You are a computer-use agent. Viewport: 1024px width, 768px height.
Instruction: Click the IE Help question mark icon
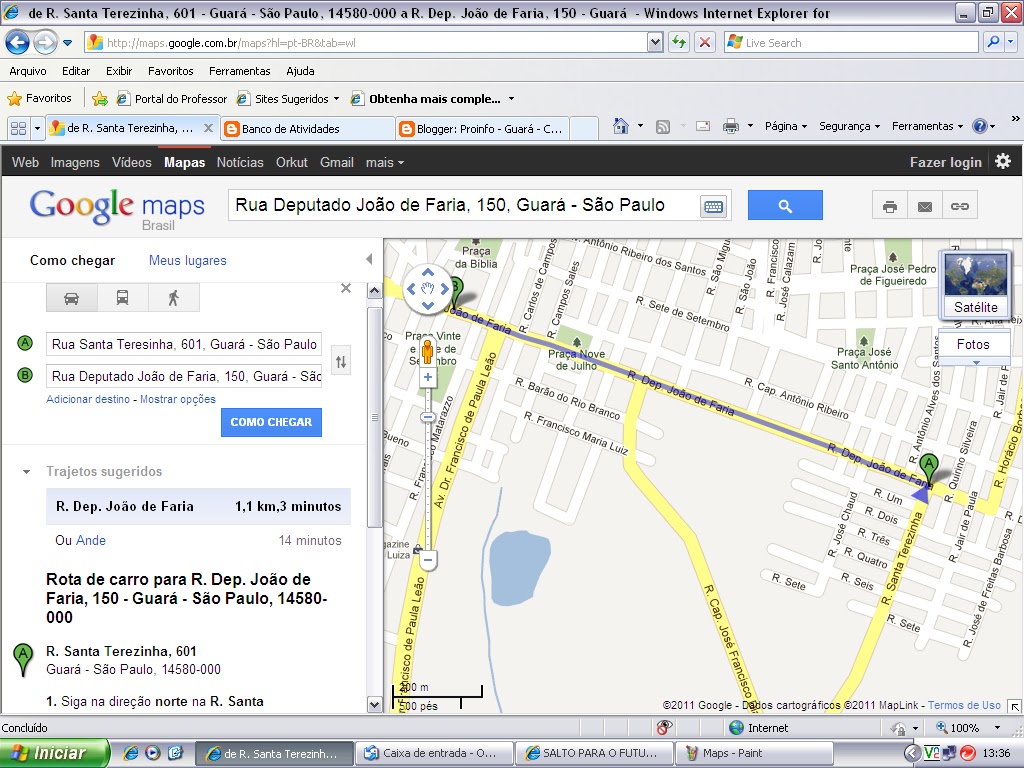[980, 126]
